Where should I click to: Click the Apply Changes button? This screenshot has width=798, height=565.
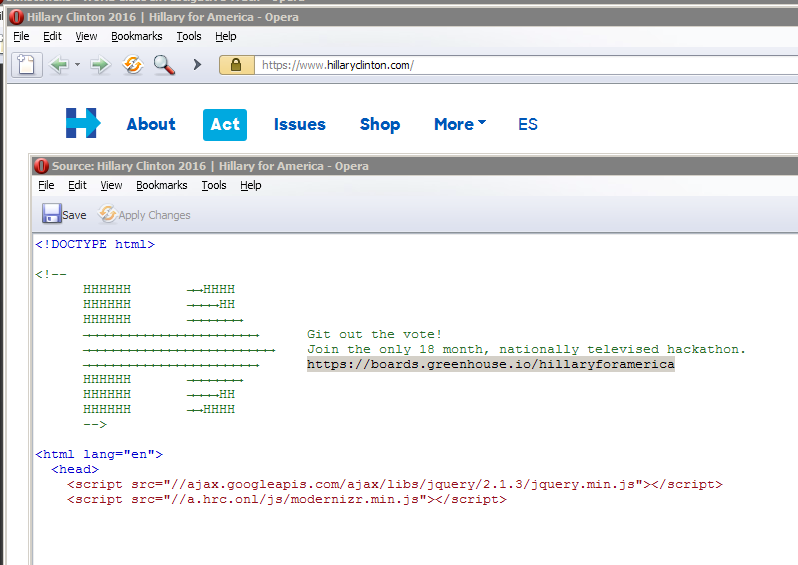coord(145,215)
